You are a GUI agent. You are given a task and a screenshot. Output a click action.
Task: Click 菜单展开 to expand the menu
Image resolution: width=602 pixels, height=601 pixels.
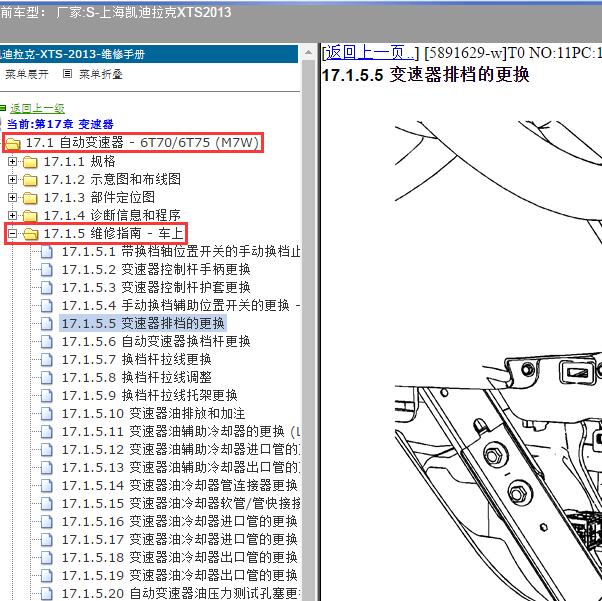click(x=26, y=74)
